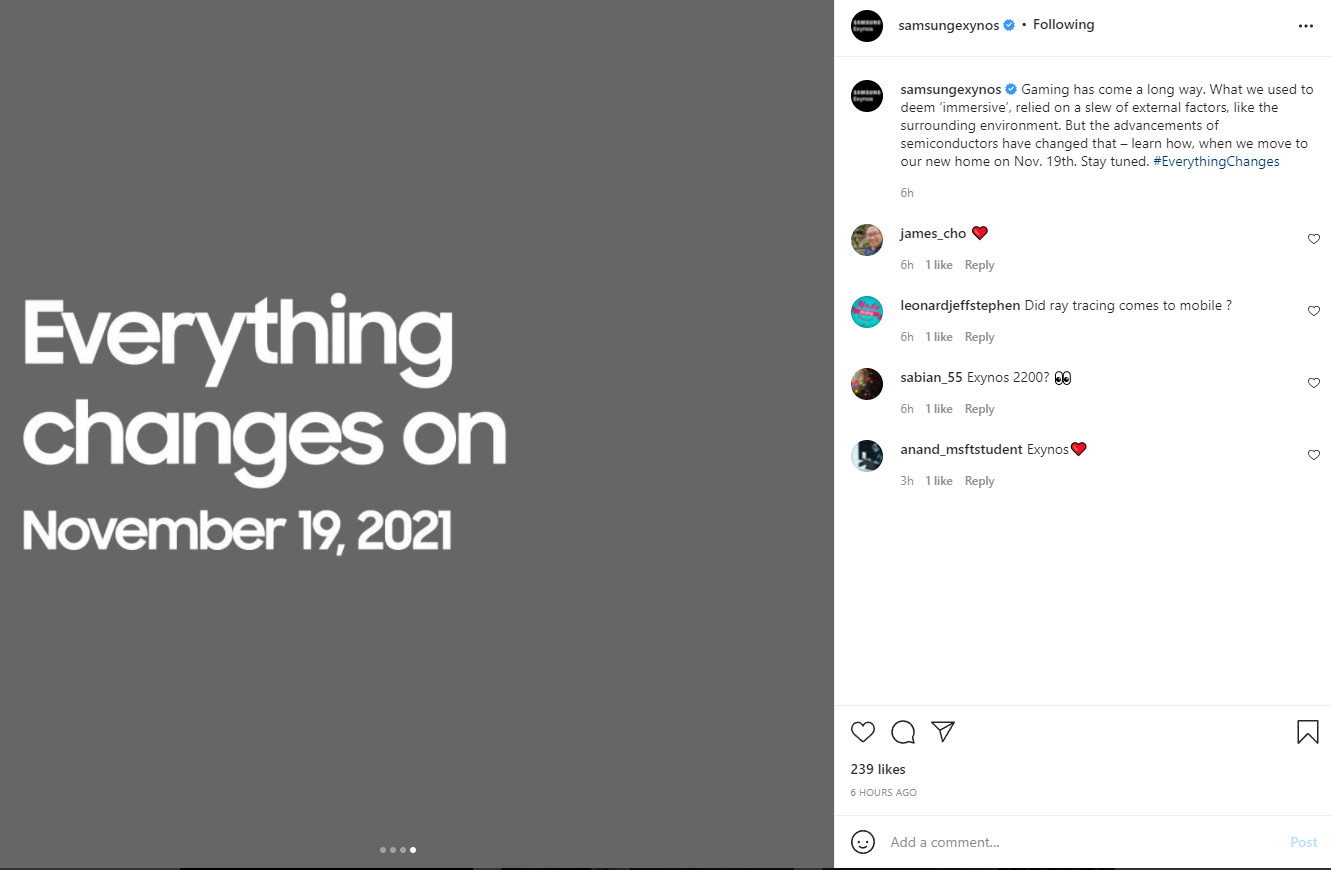Save post with the bookmark icon
The height and width of the screenshot is (870, 1331).
tap(1307, 732)
